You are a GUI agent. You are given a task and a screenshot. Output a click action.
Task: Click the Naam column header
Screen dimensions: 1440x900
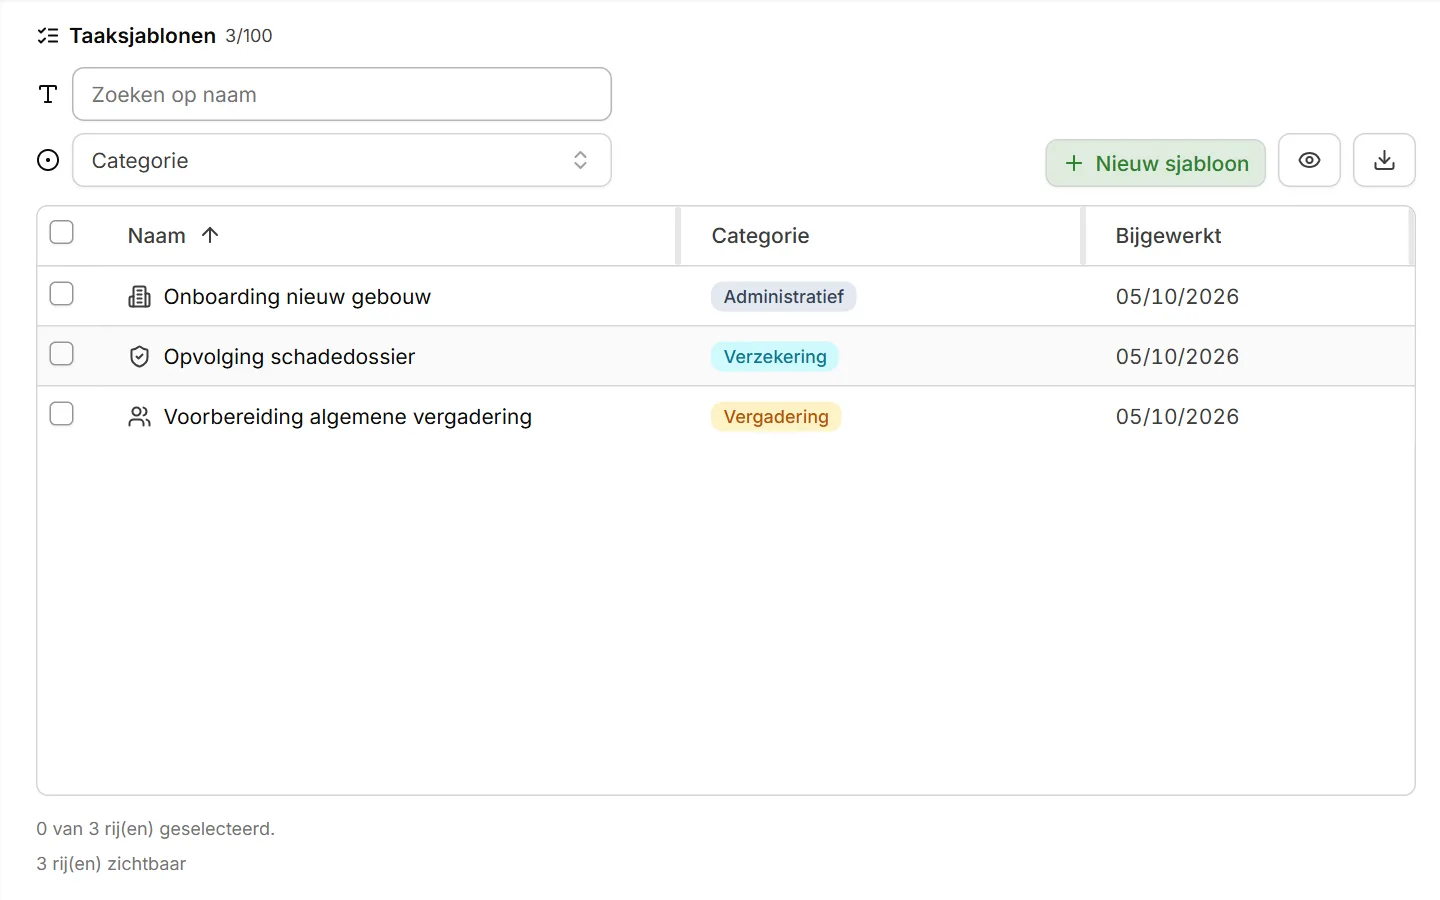coord(157,236)
